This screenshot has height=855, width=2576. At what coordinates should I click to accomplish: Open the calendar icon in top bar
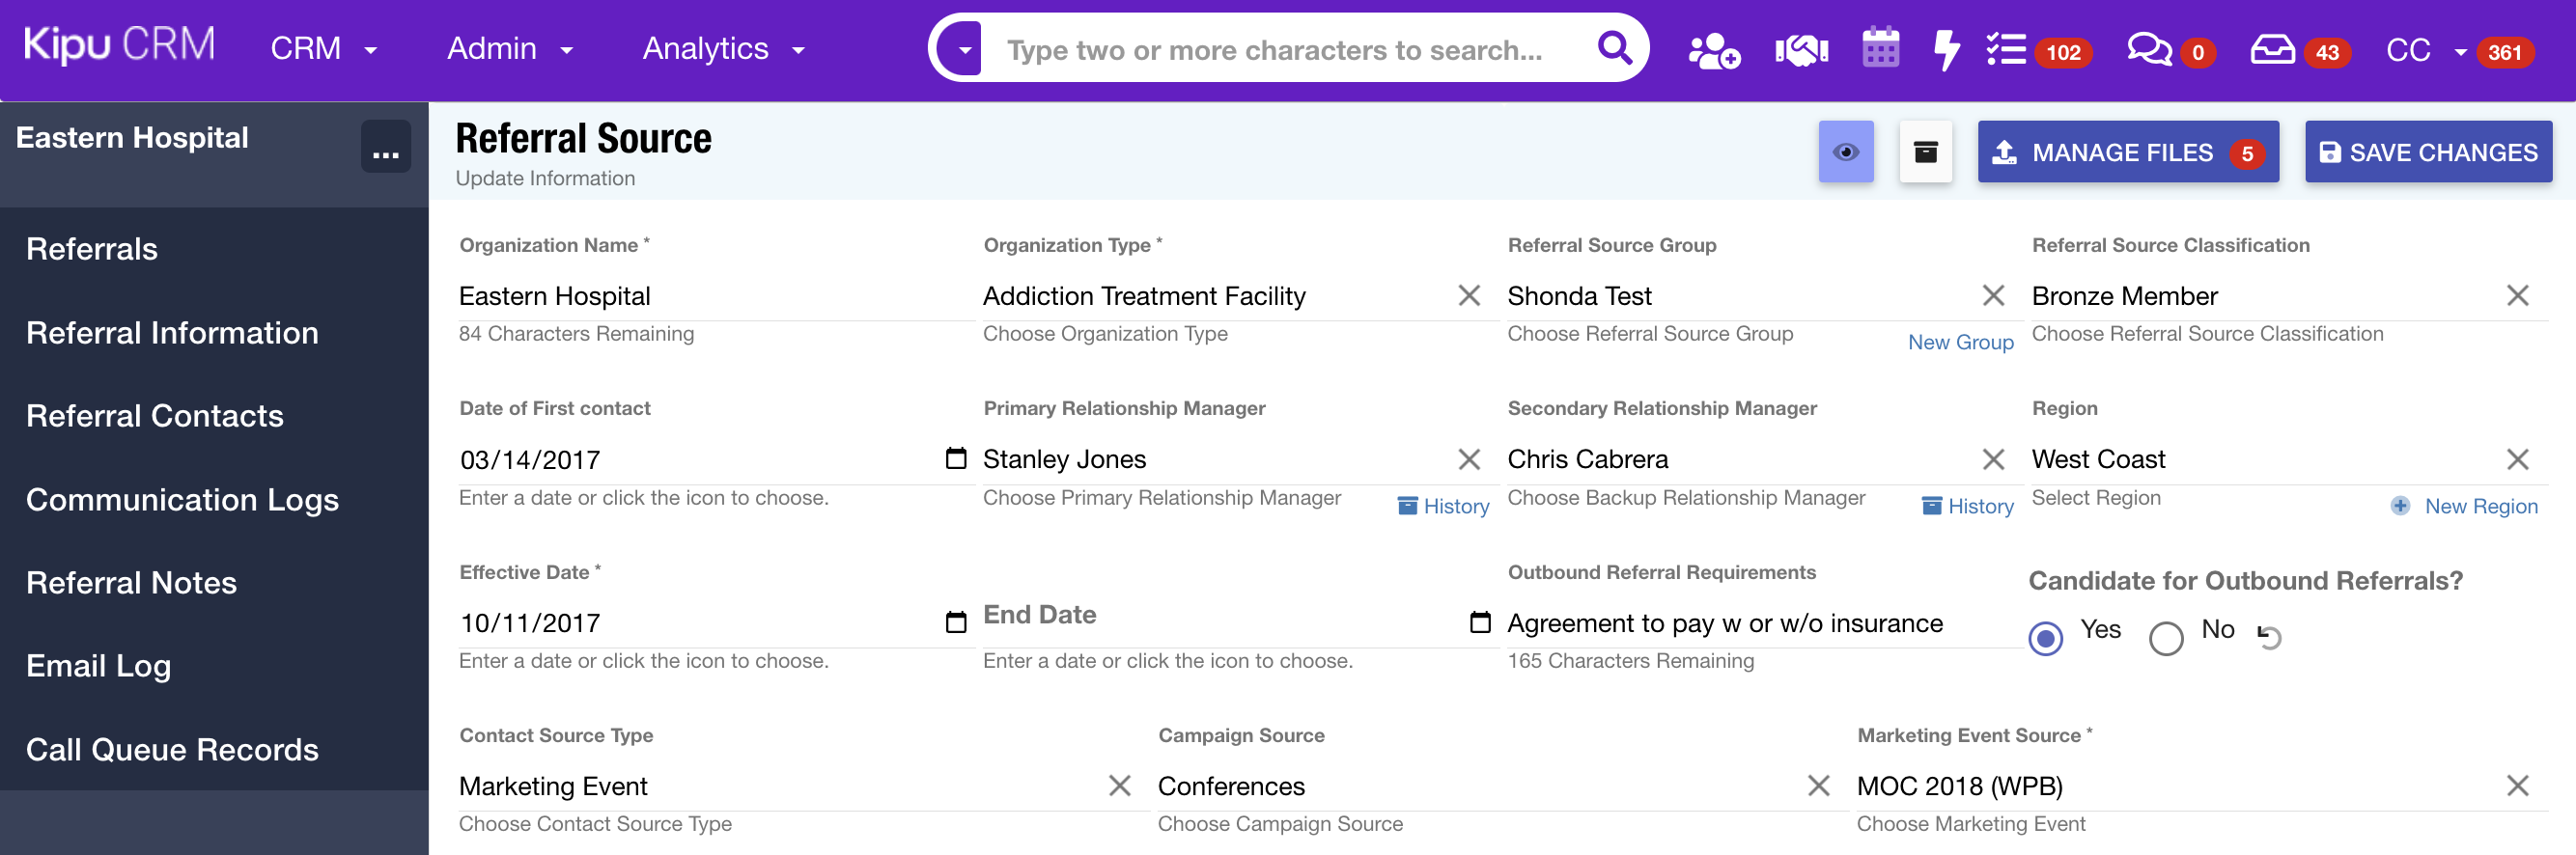click(x=1880, y=48)
